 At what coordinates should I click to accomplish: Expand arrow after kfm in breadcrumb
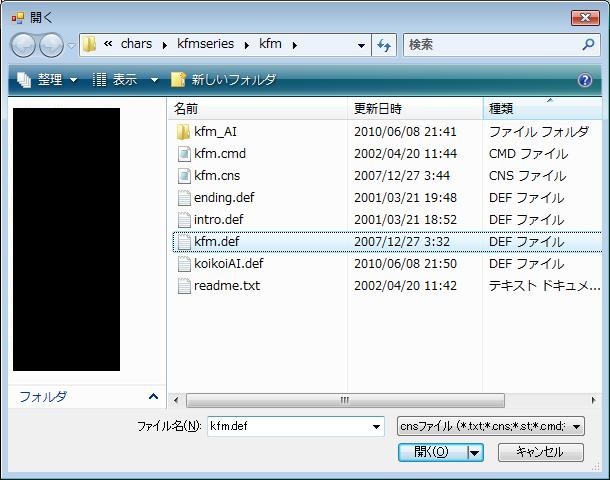coord(294,45)
